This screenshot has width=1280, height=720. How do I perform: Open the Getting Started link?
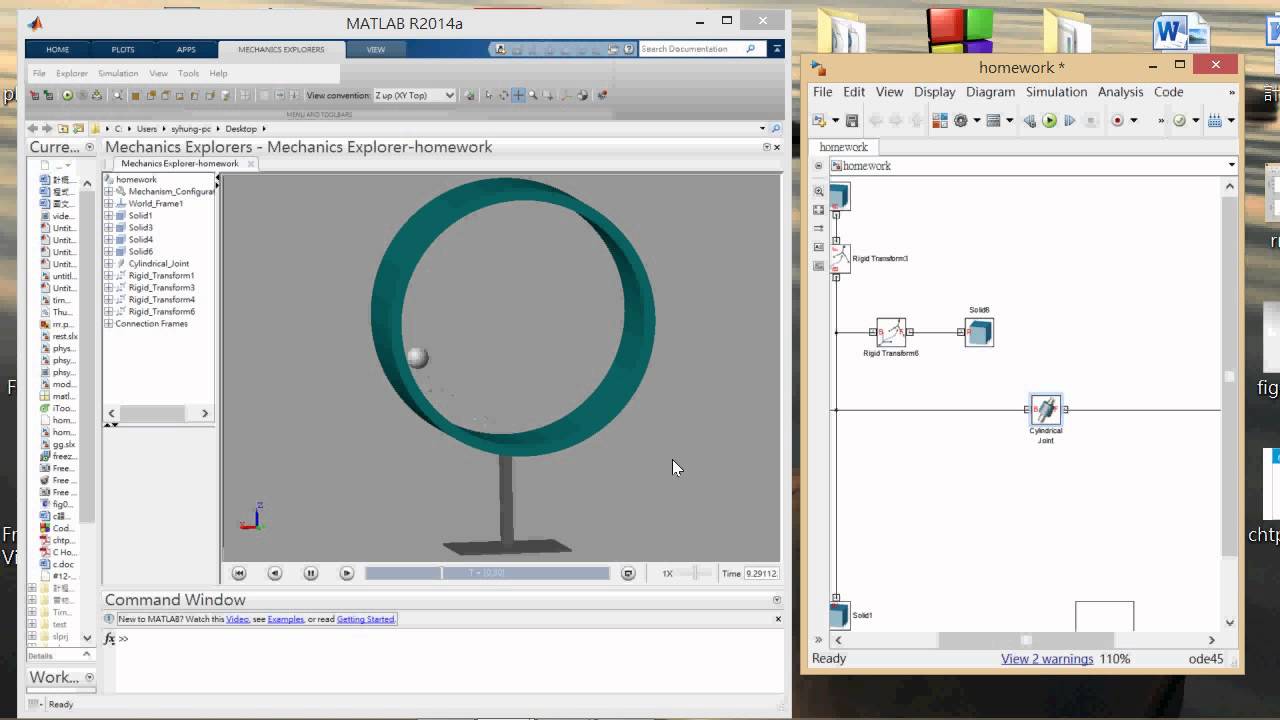coord(365,619)
